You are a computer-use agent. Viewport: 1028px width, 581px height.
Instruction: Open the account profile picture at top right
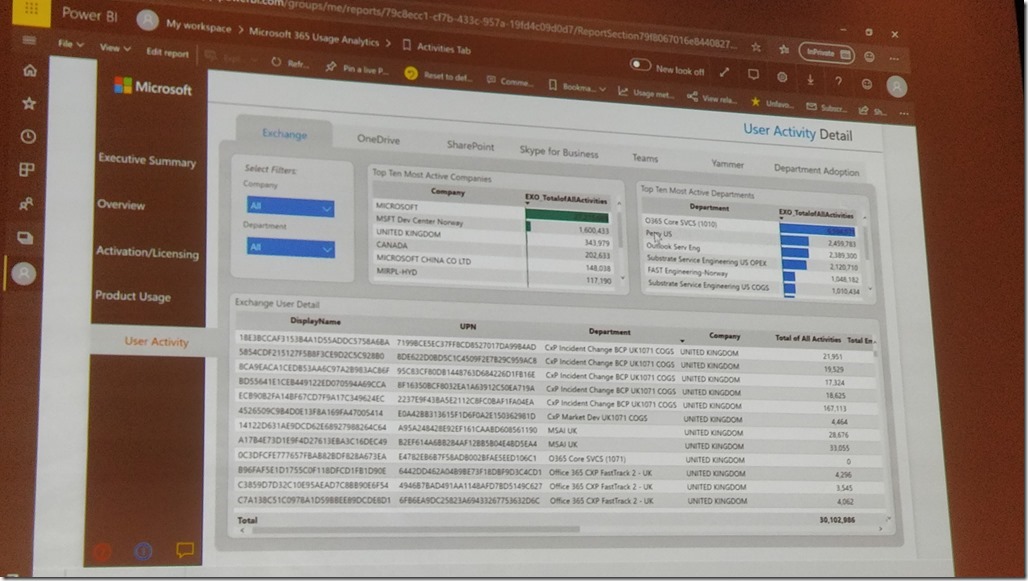(x=896, y=86)
